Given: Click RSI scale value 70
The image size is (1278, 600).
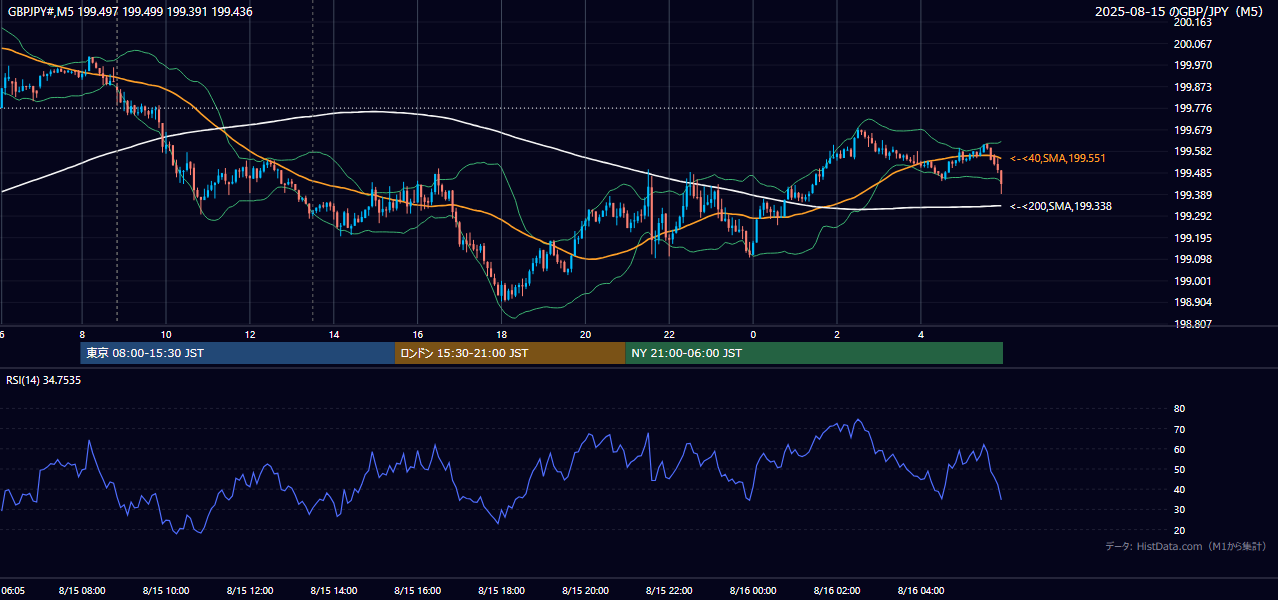Looking at the screenshot, I should 1179,429.
